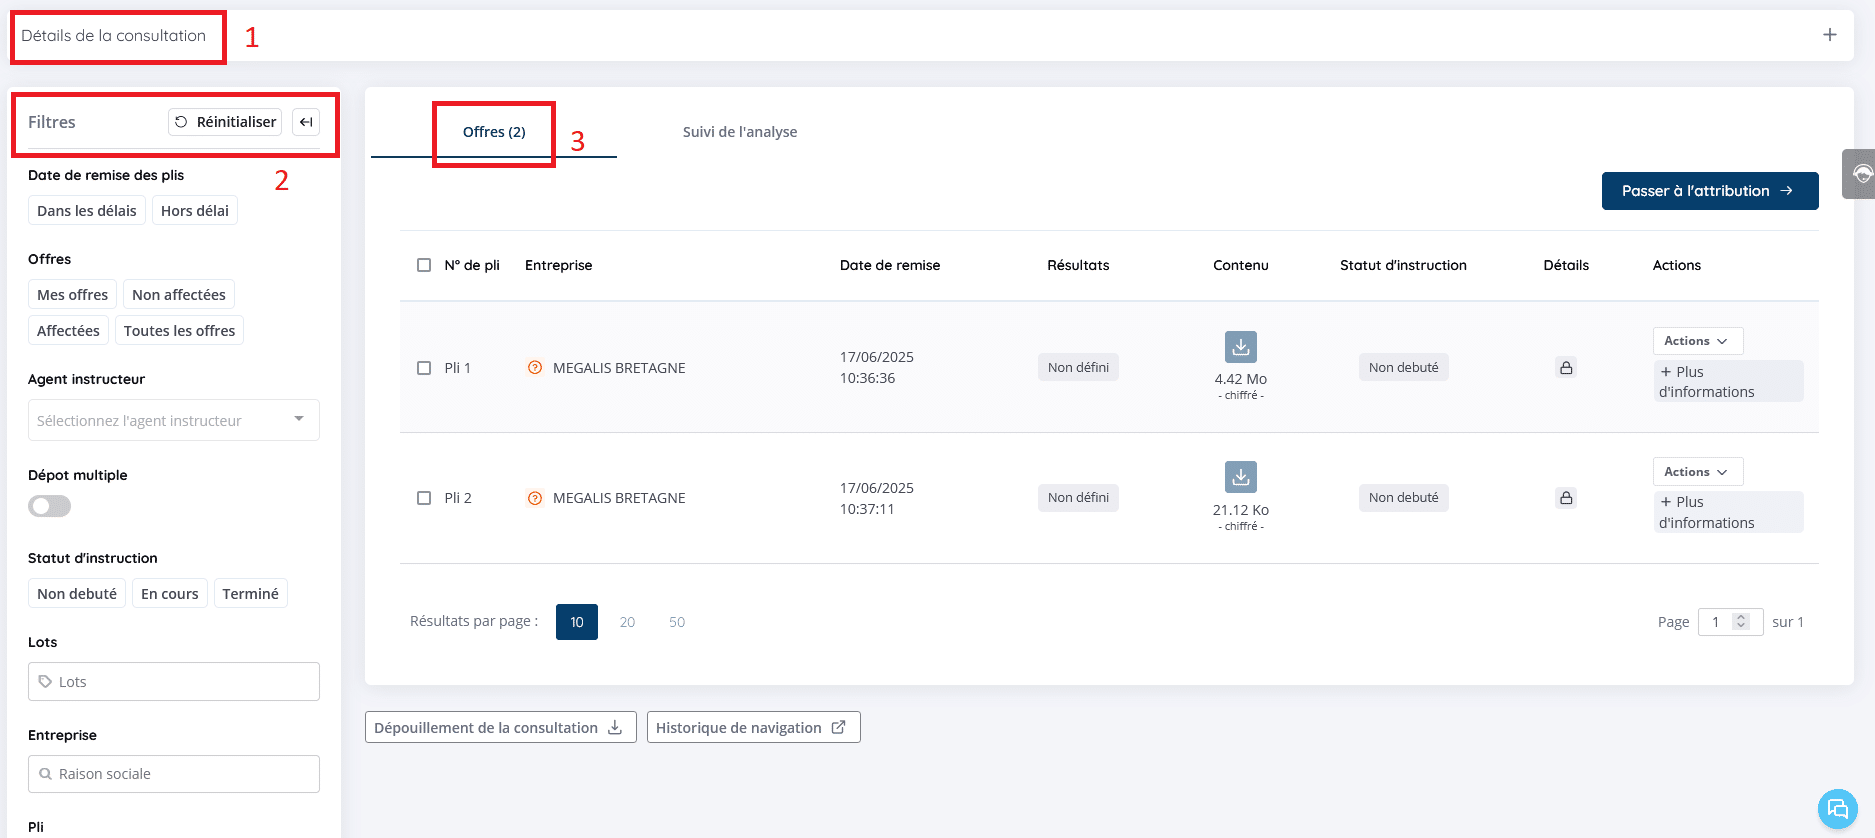This screenshot has height=838, width=1875.
Task: Download Pli 1 content (4.42 Mo)
Action: click(1241, 347)
